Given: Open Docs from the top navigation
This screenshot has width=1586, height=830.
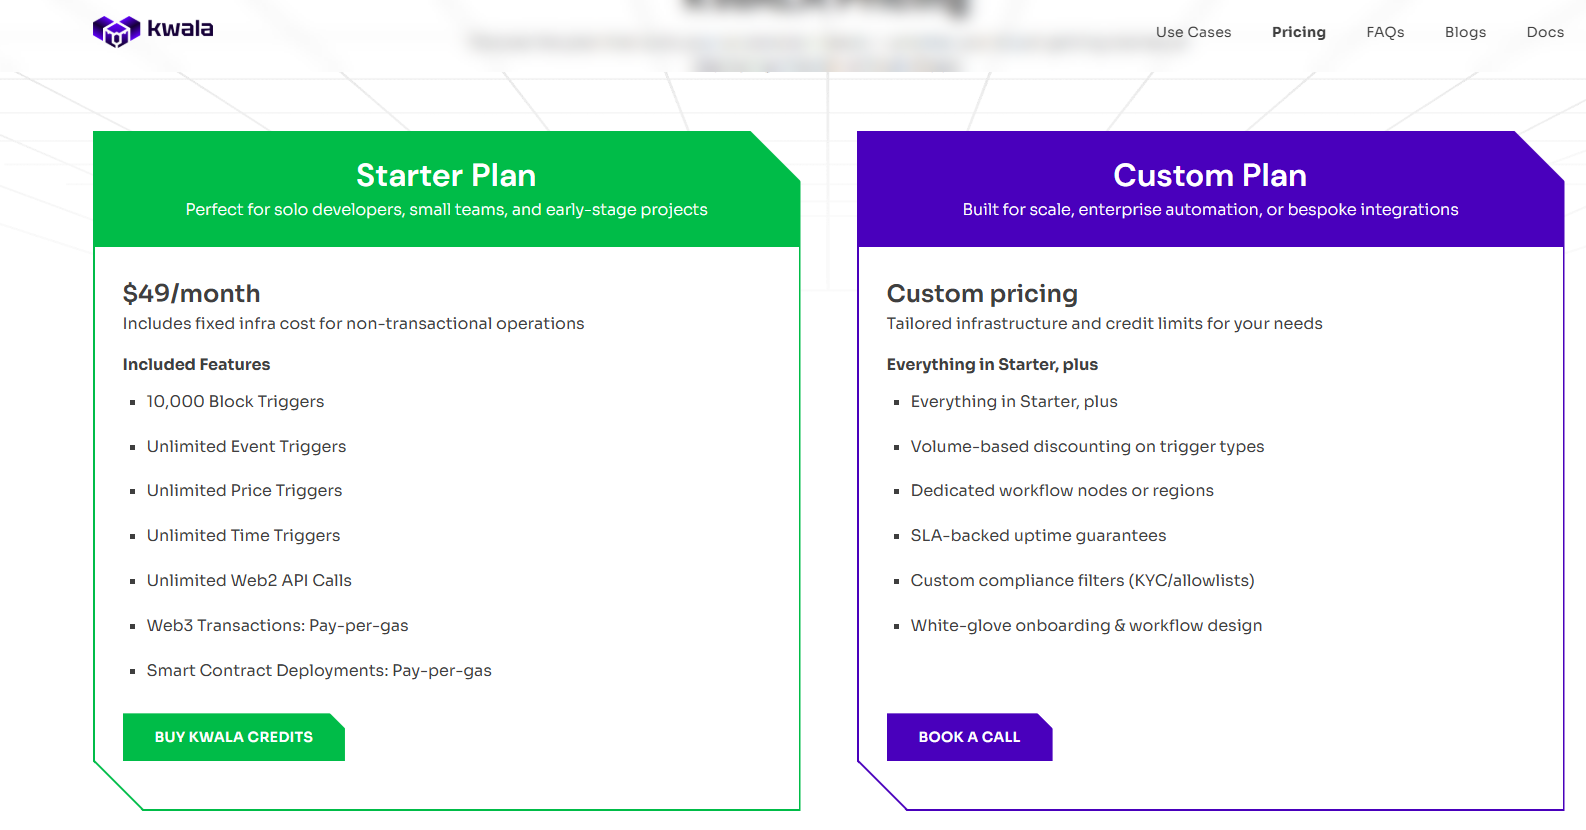Looking at the screenshot, I should click(1544, 32).
